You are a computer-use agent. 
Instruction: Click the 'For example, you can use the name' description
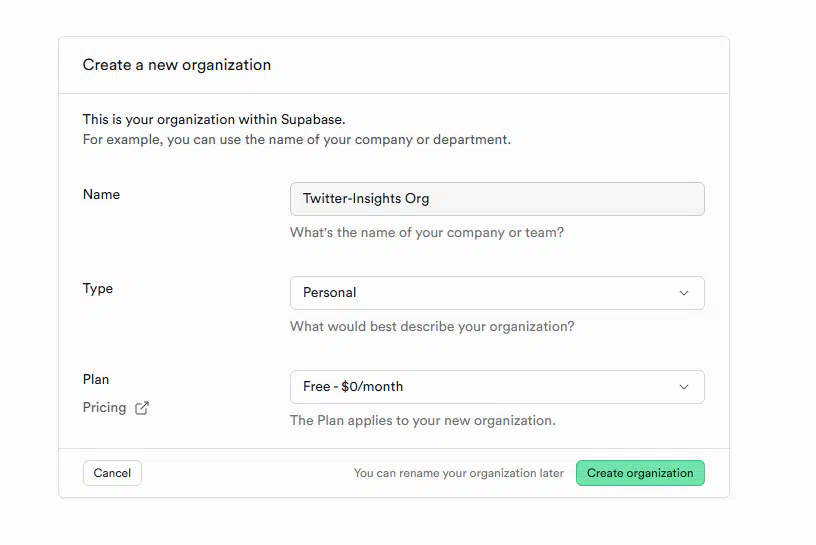[297, 140]
